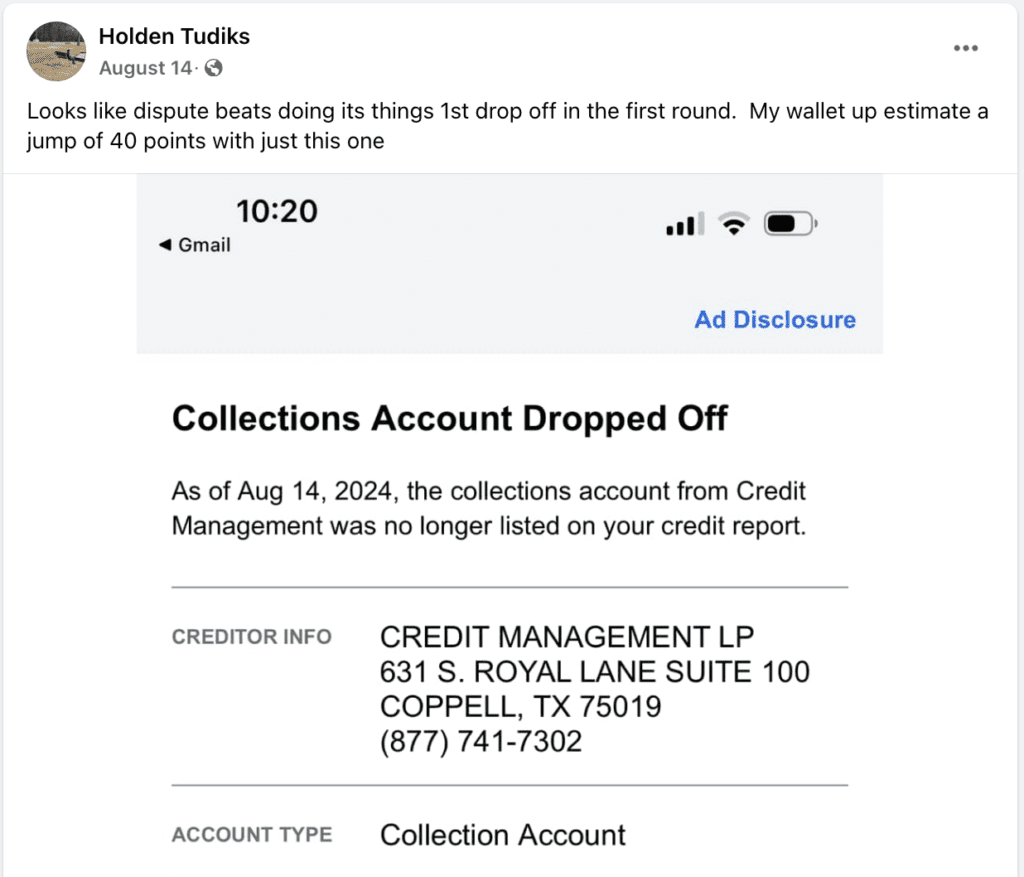Tap the cellular signal bars icon
Screen dimensions: 1024x877
pos(685,225)
